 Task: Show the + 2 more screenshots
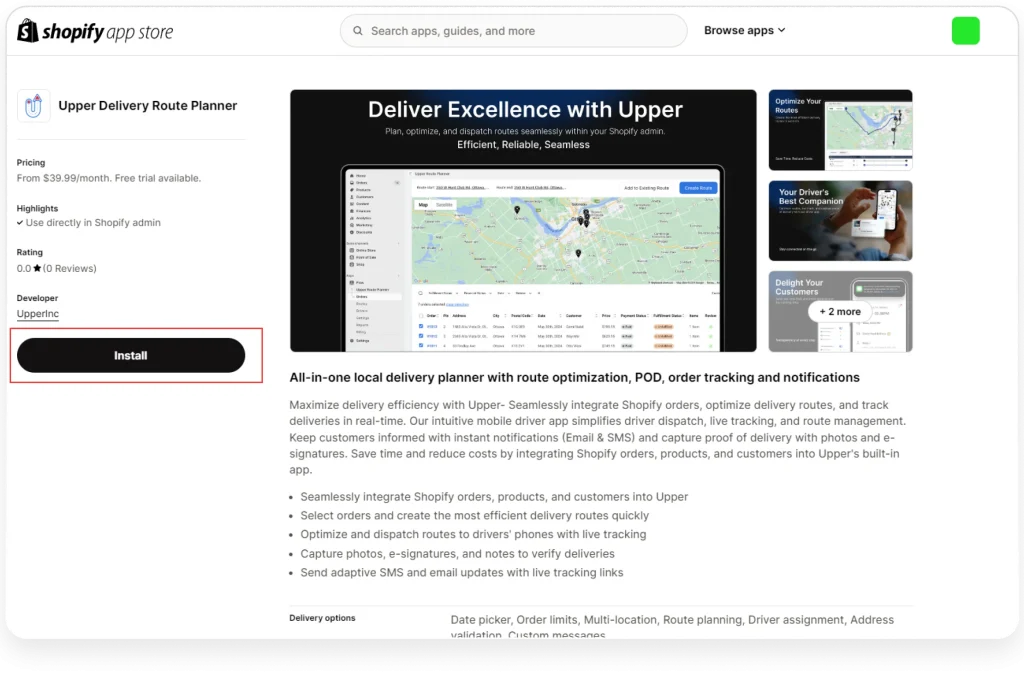pyautogui.click(x=840, y=311)
